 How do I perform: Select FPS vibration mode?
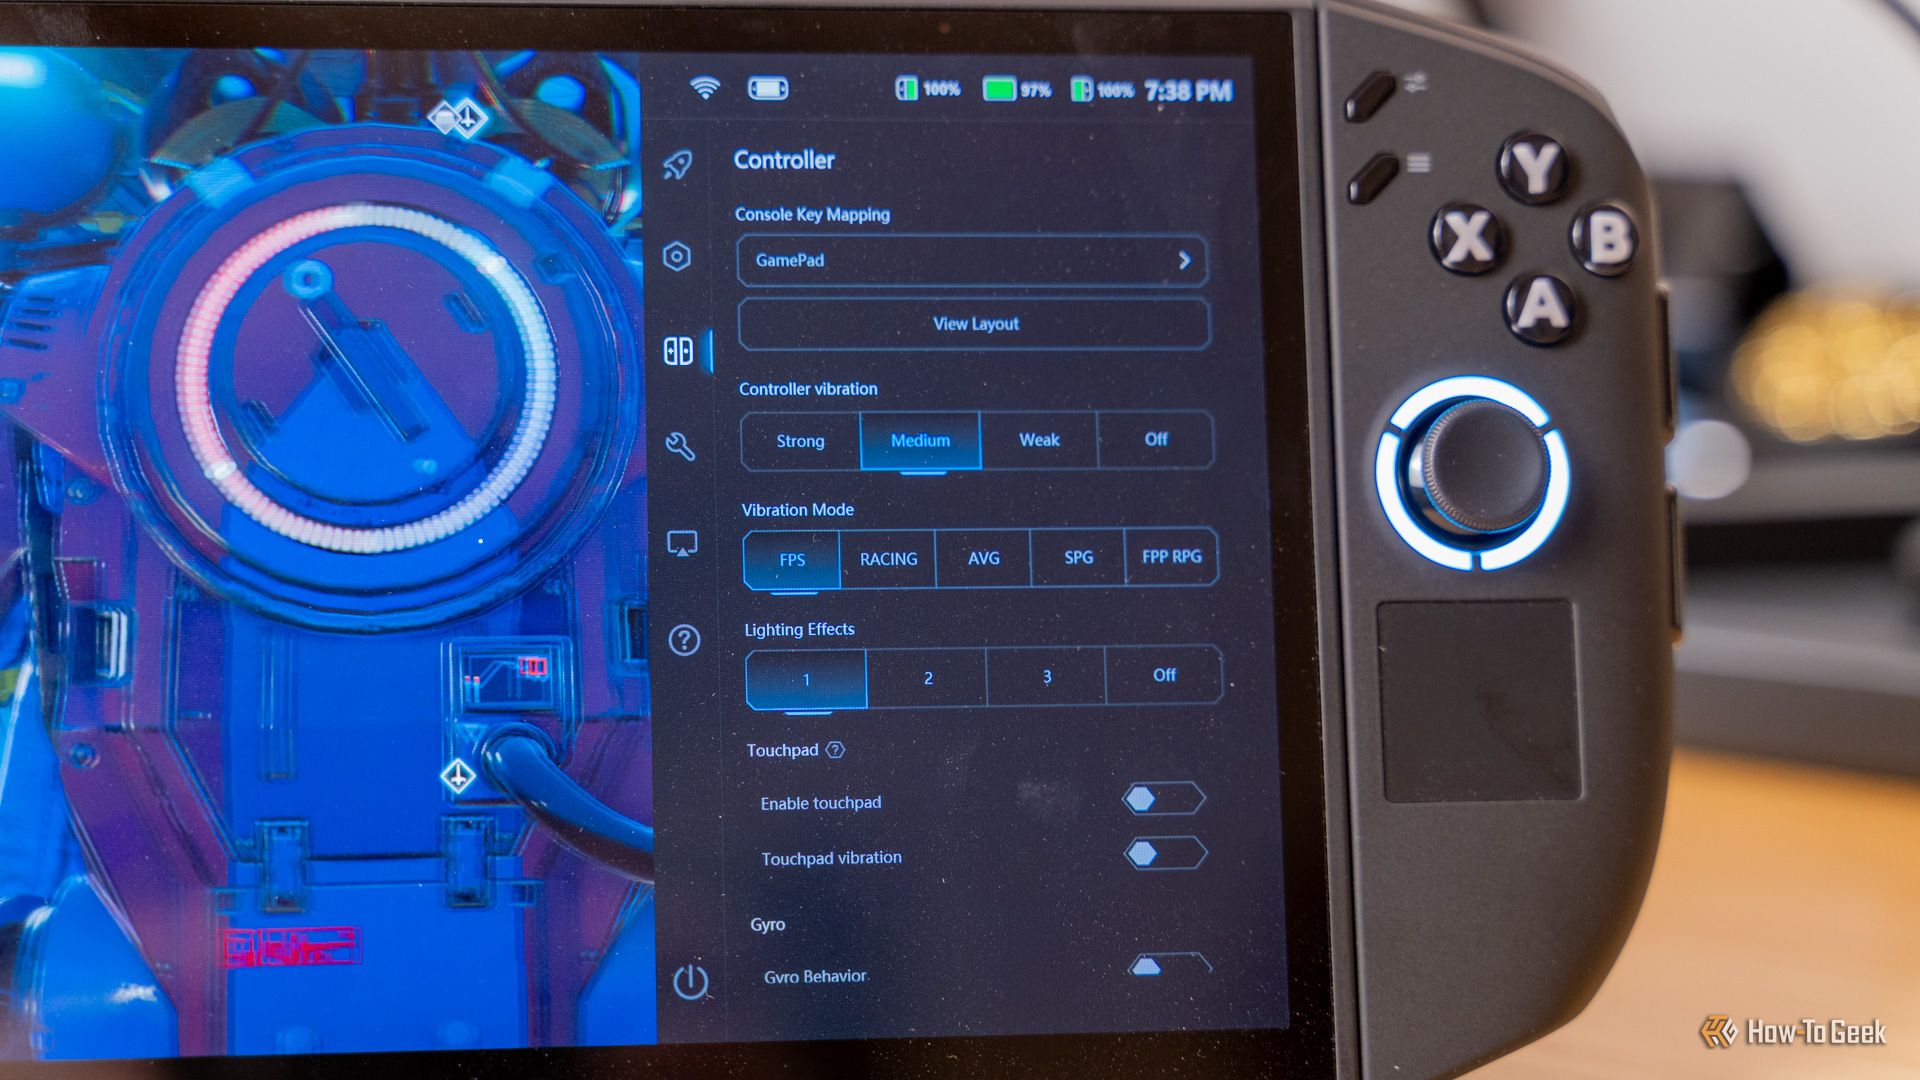[x=792, y=560]
